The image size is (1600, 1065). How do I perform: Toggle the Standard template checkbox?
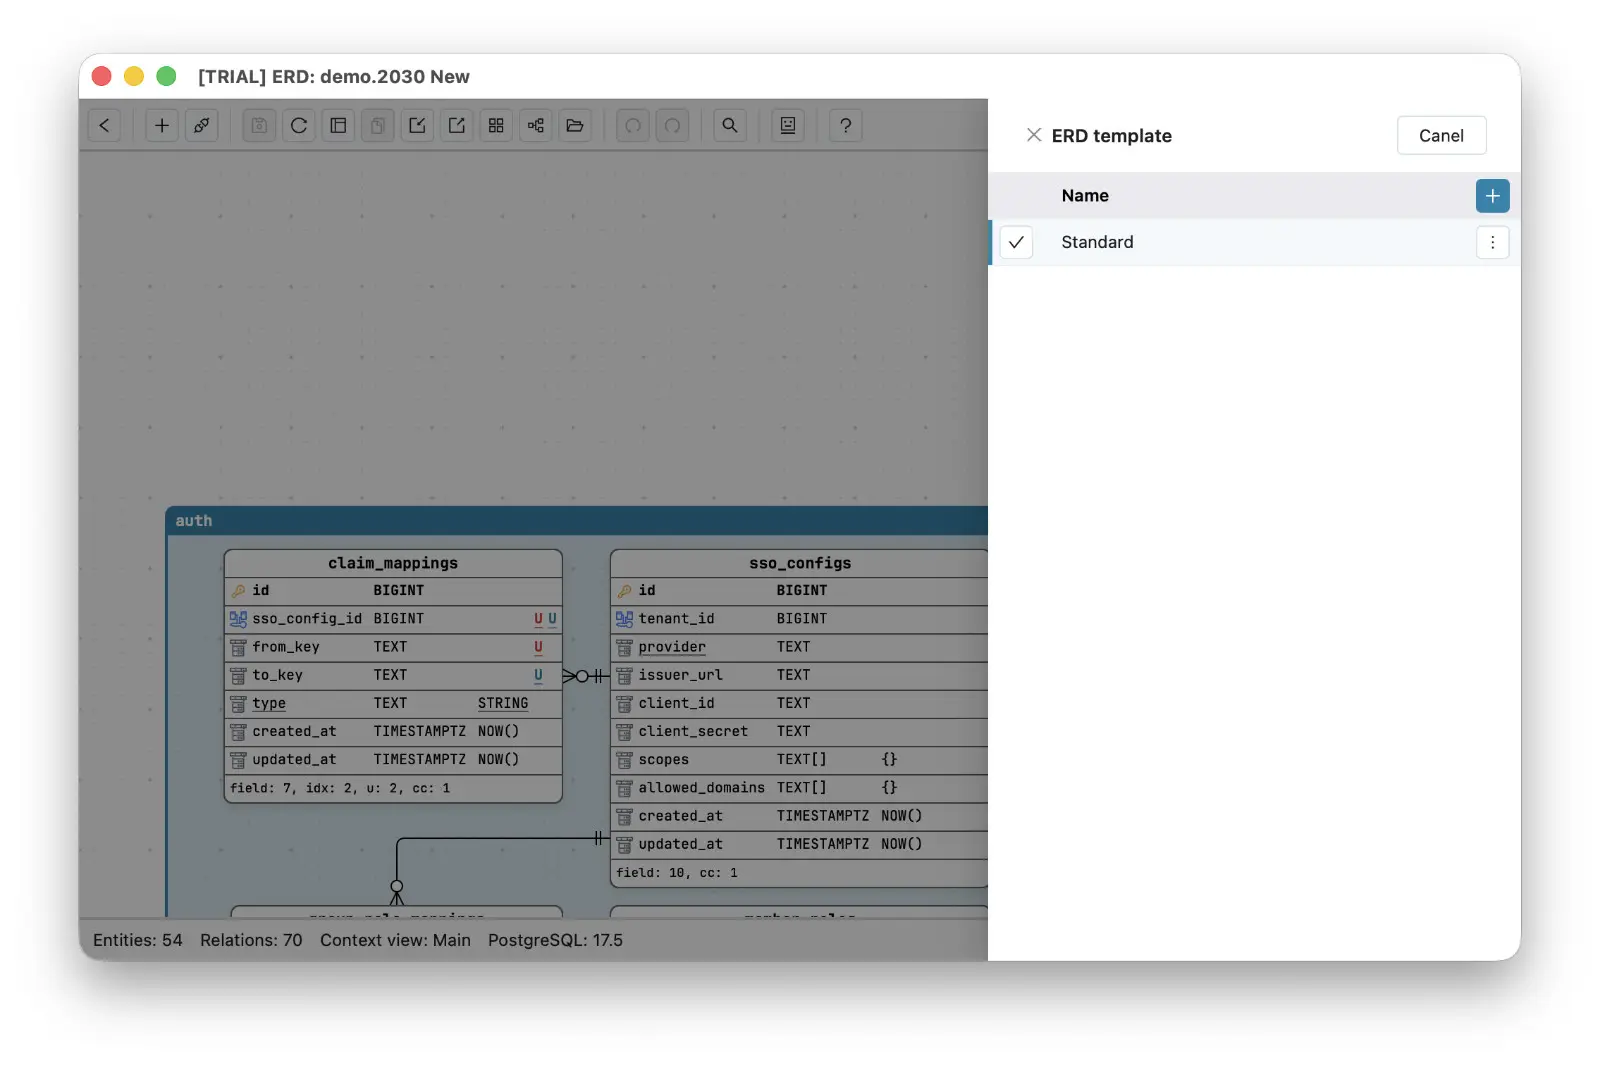[x=1016, y=243]
